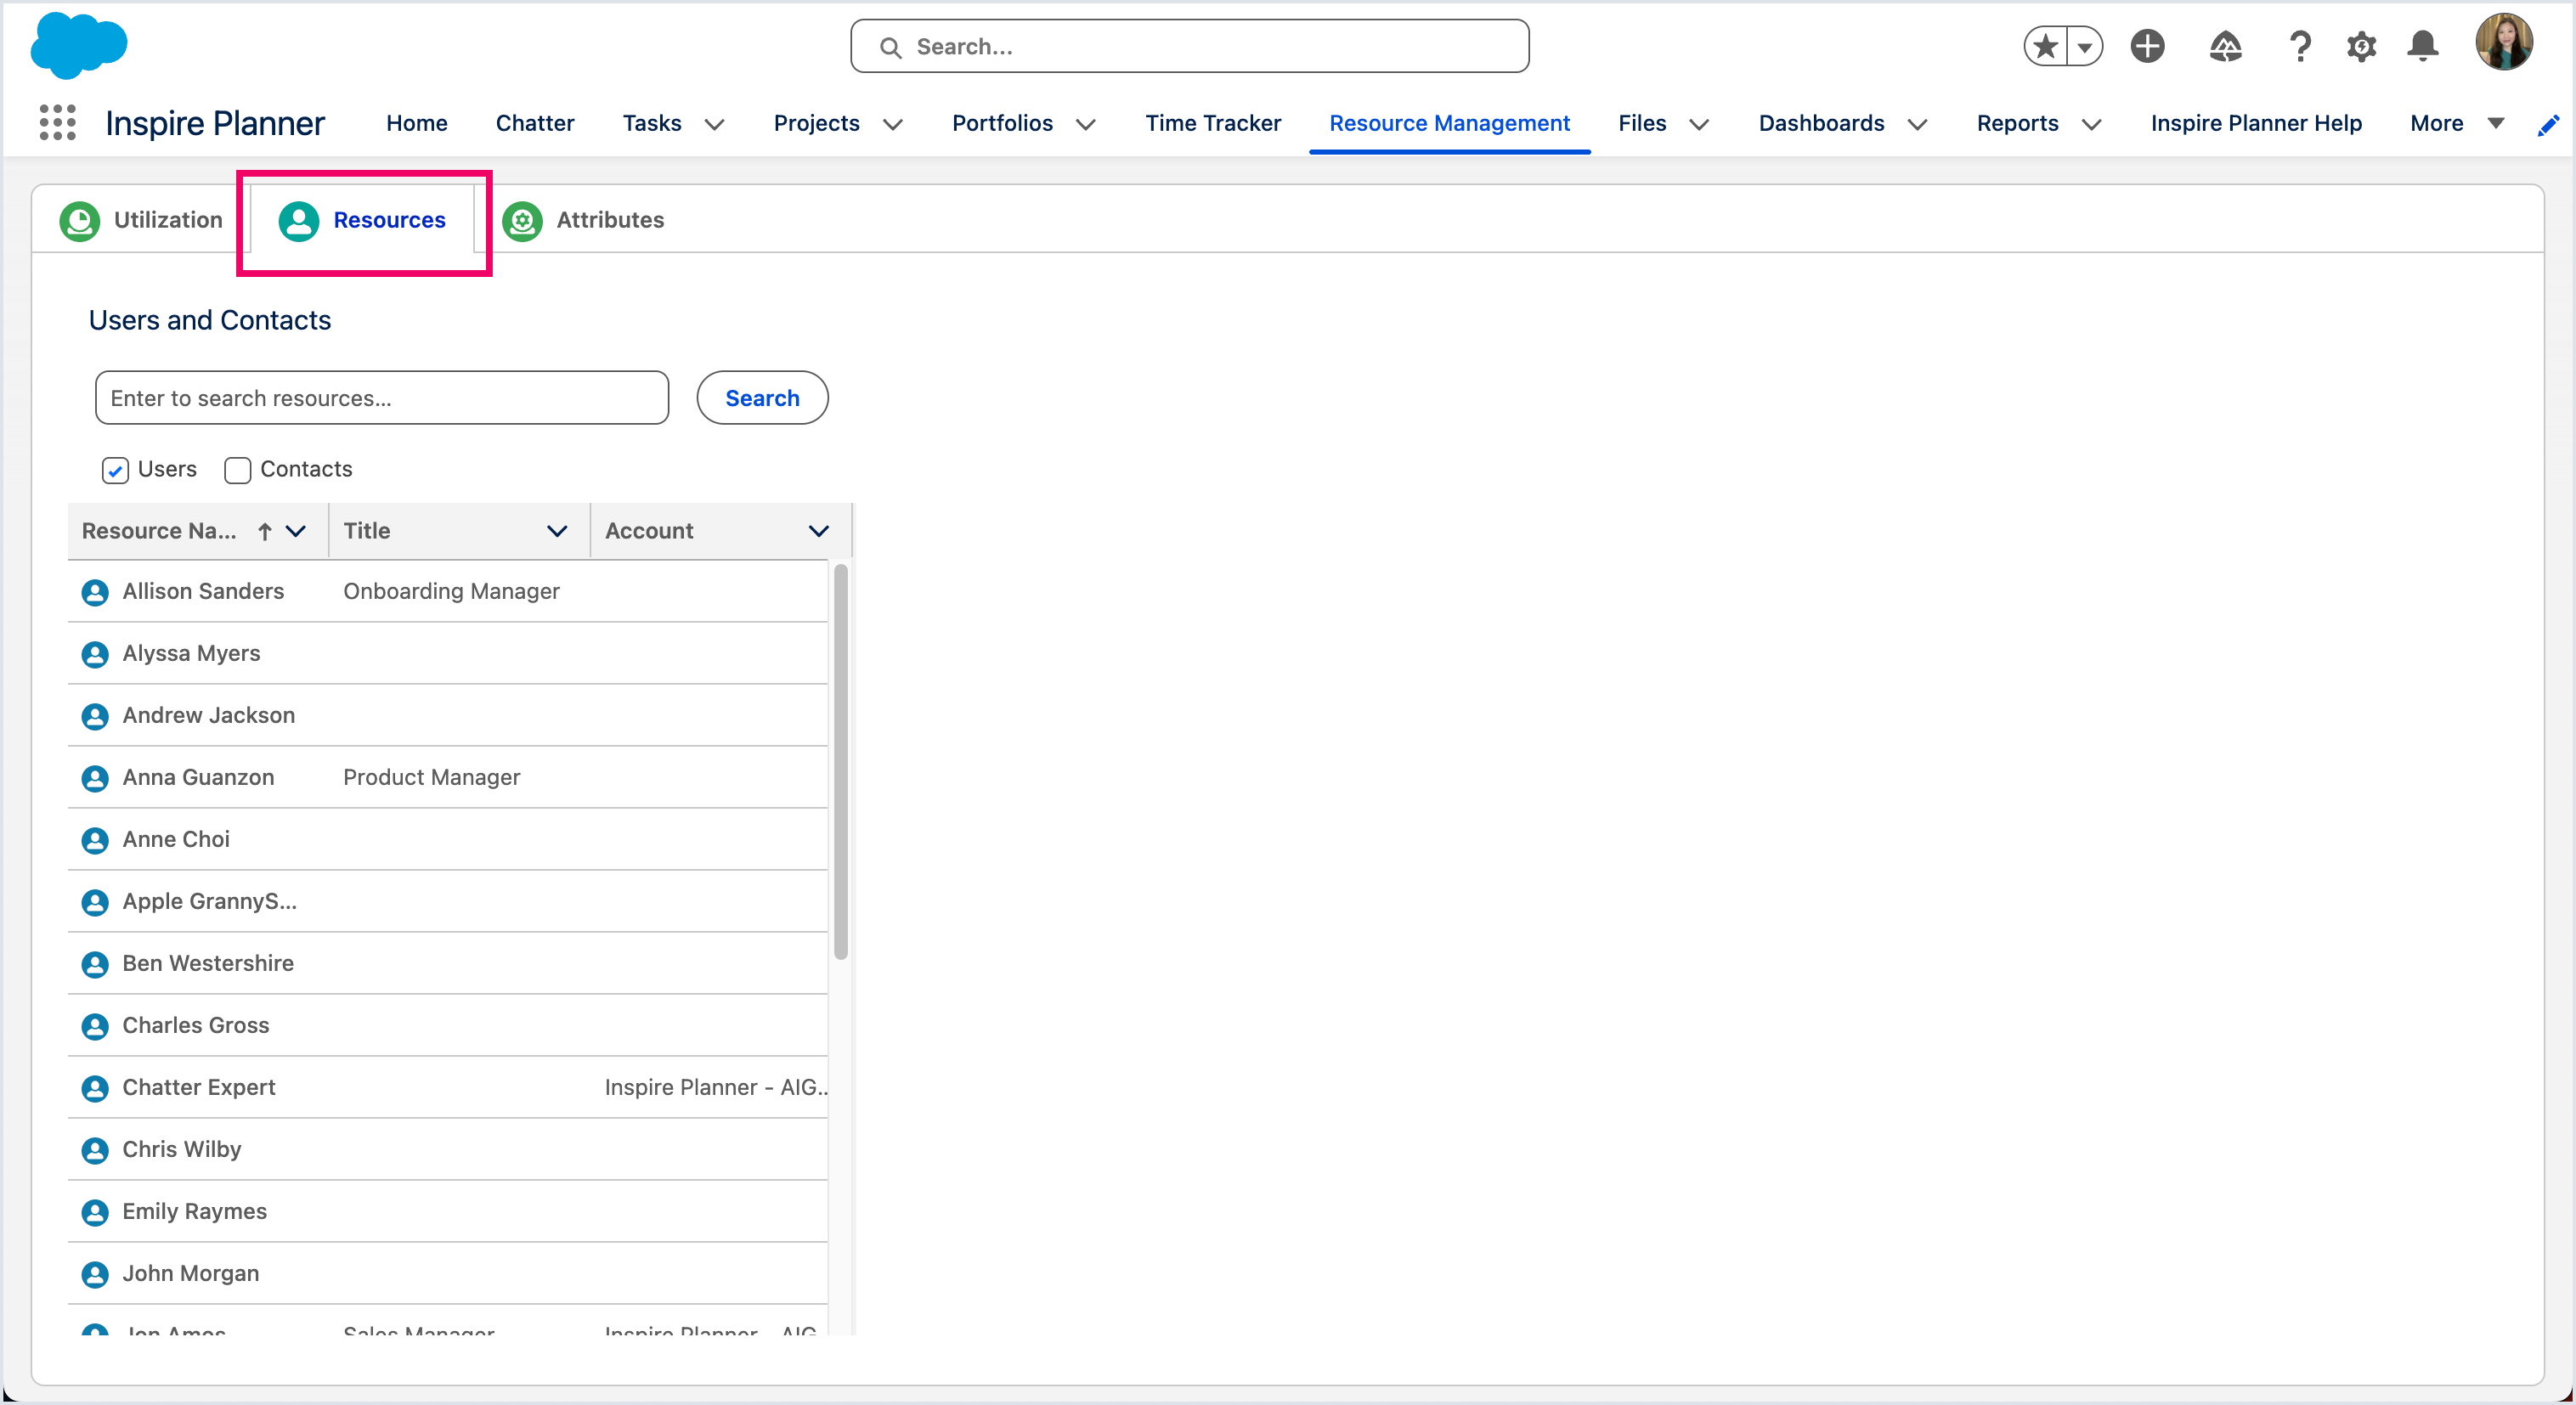The height and width of the screenshot is (1405, 2576).
Task: Expand the Portfolios navigation dropdown
Action: pos(1086,124)
